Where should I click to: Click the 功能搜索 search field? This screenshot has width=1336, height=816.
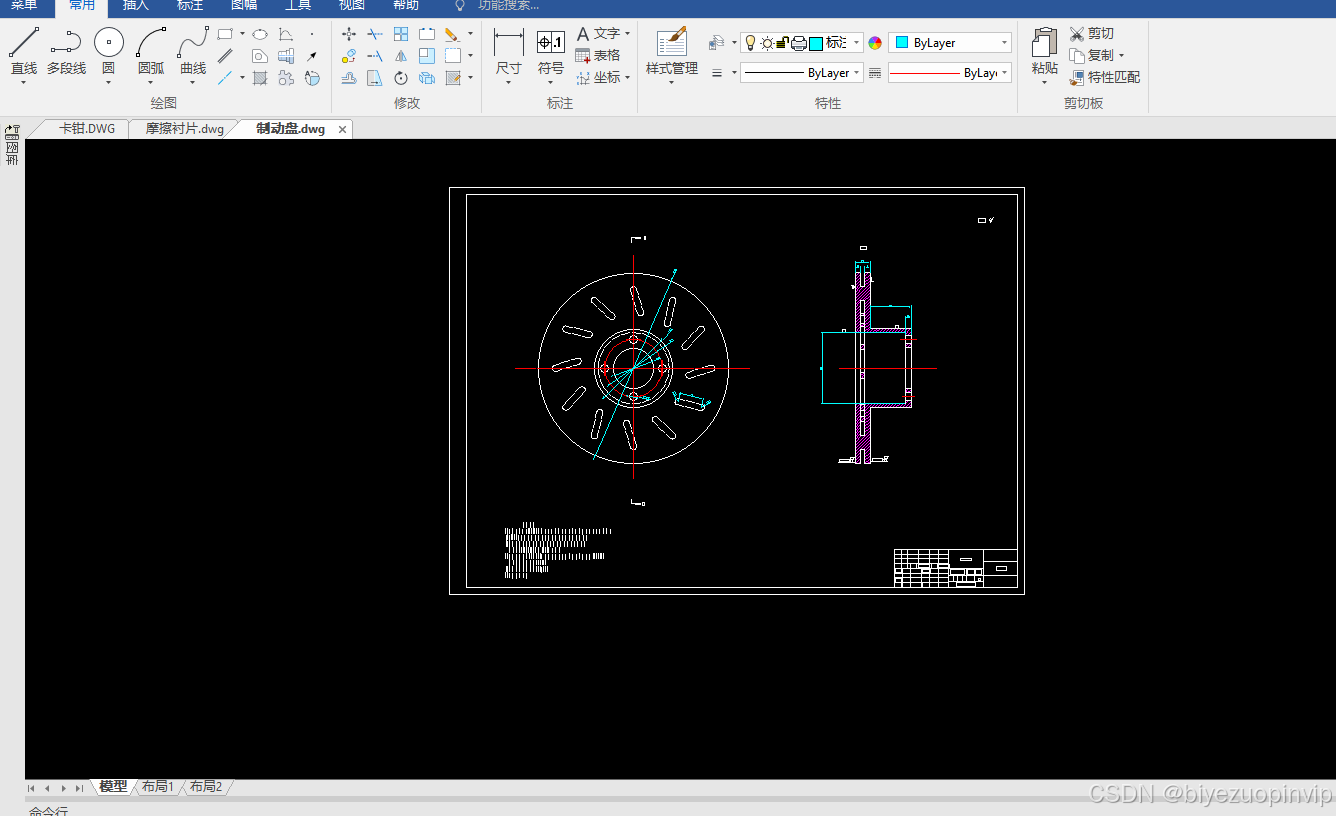[508, 5]
